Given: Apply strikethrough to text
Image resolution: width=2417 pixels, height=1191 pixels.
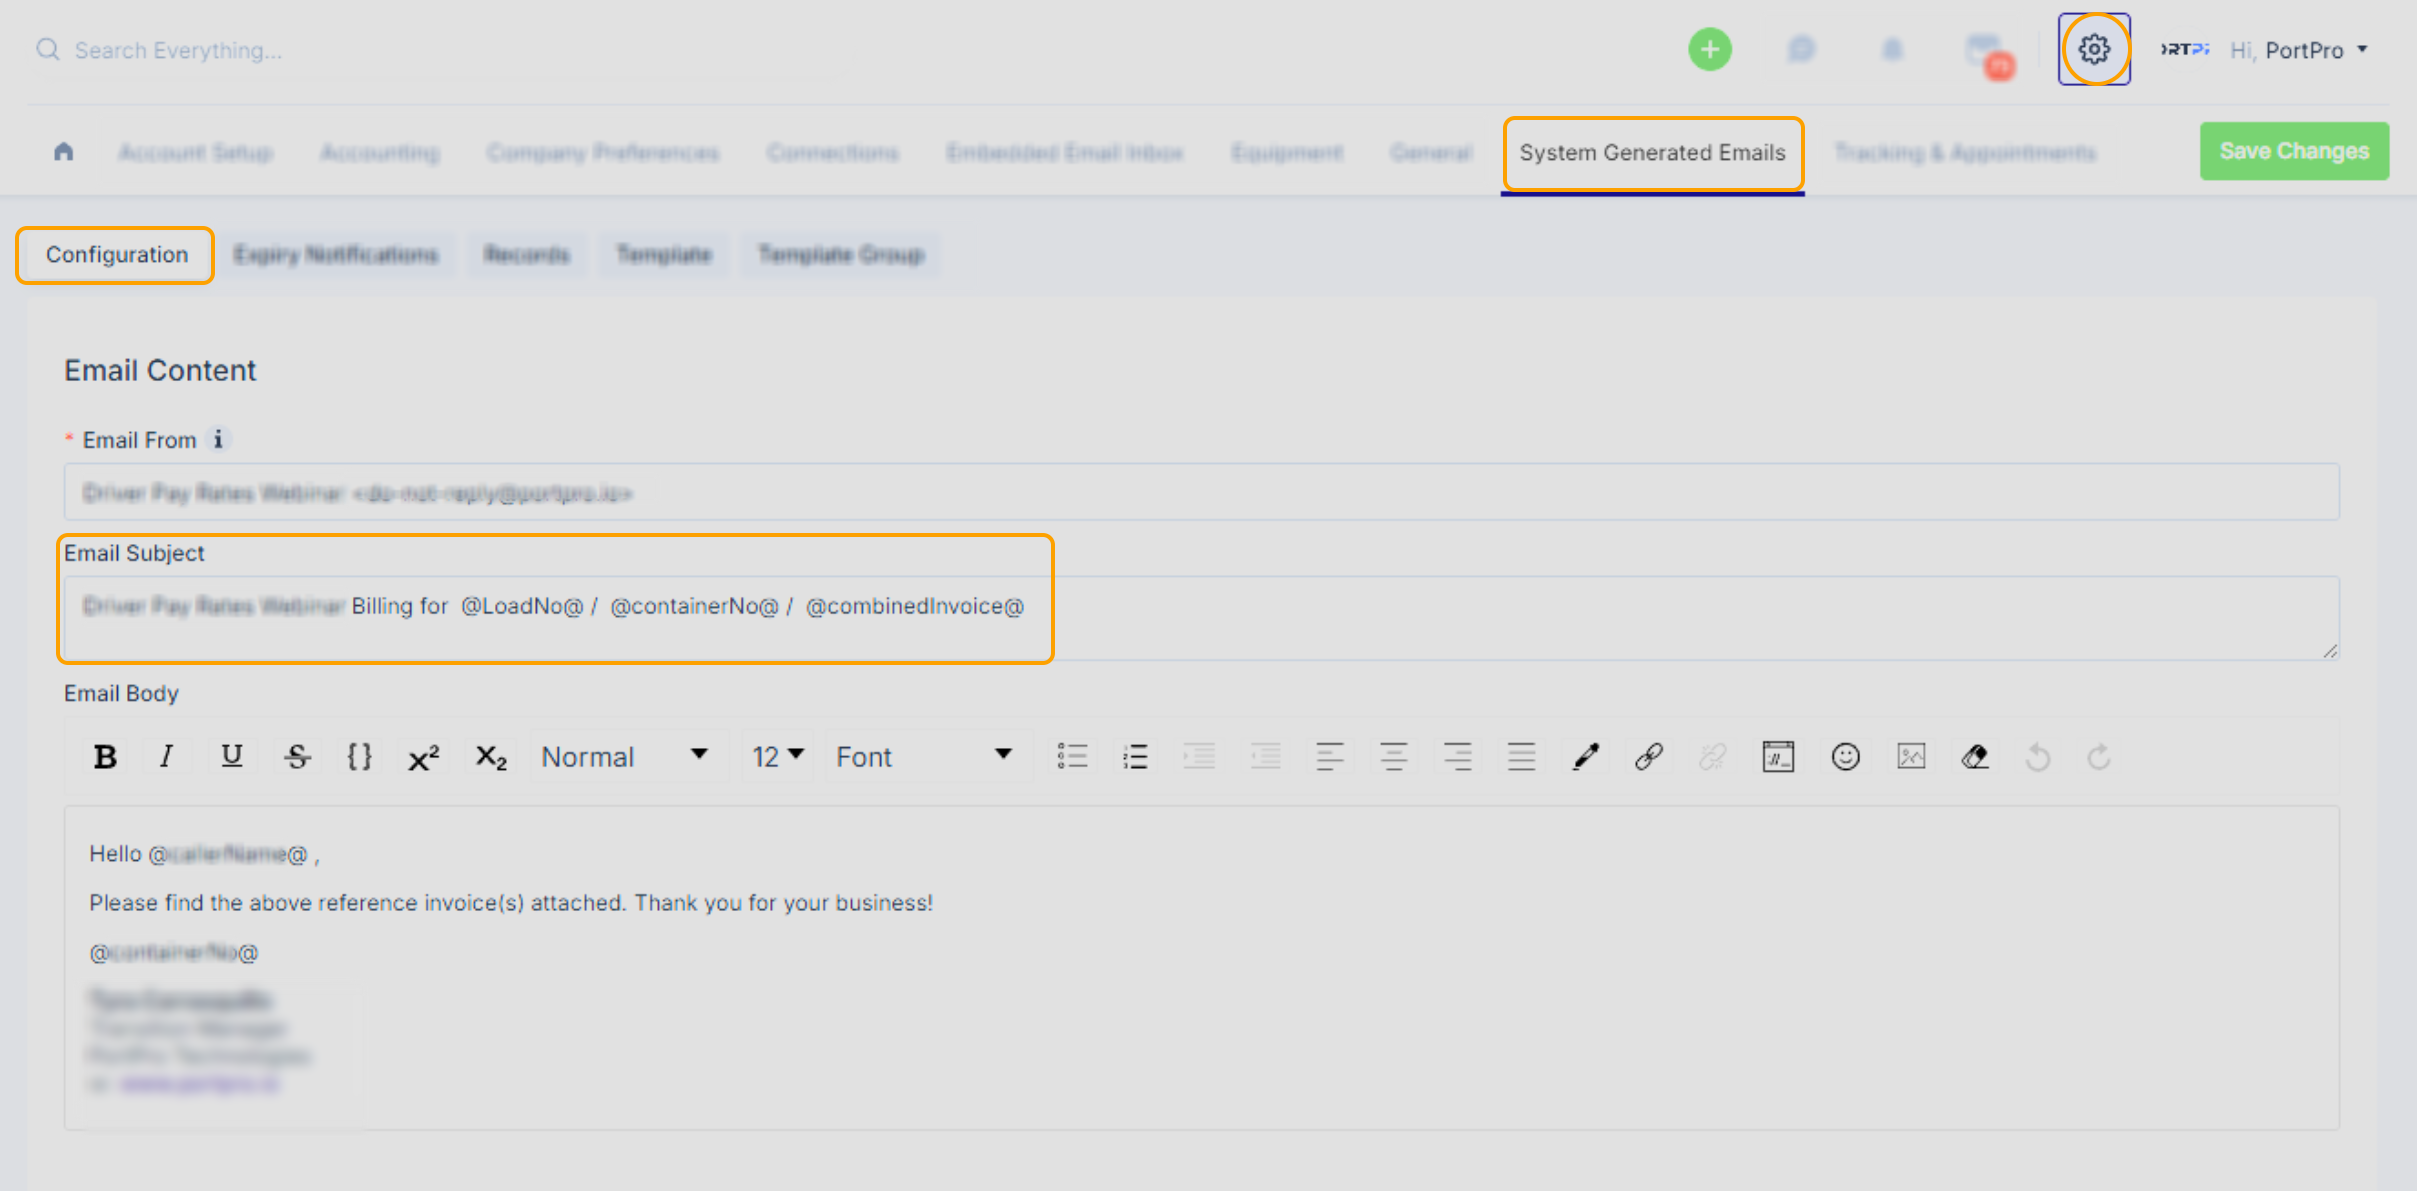Looking at the screenshot, I should point(297,757).
